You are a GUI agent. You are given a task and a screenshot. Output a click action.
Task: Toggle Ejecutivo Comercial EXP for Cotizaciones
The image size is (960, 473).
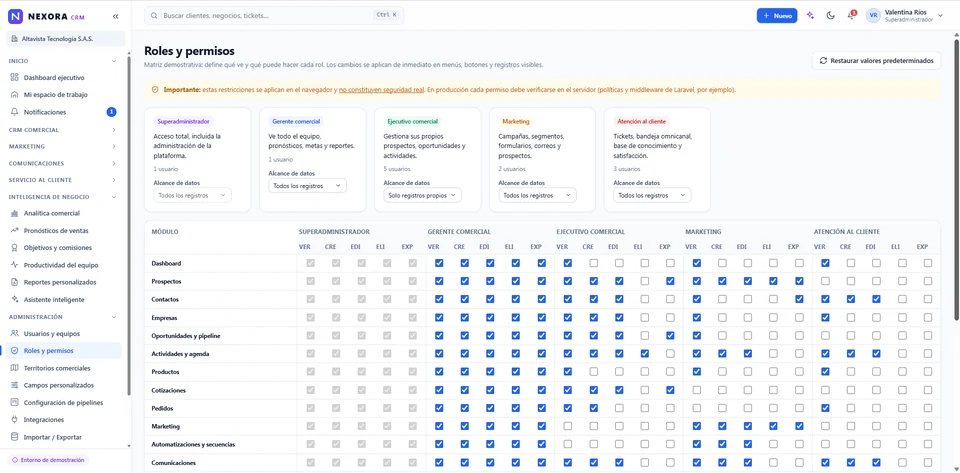(x=670, y=390)
